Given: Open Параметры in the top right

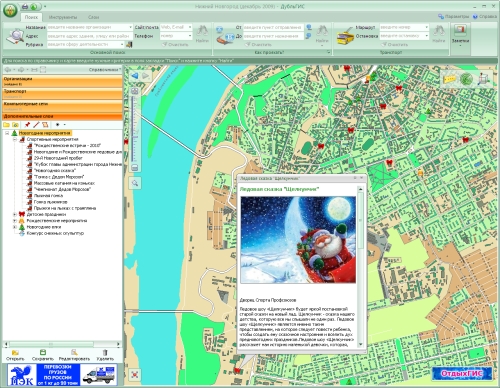Looking at the screenshot, I should [454, 16].
